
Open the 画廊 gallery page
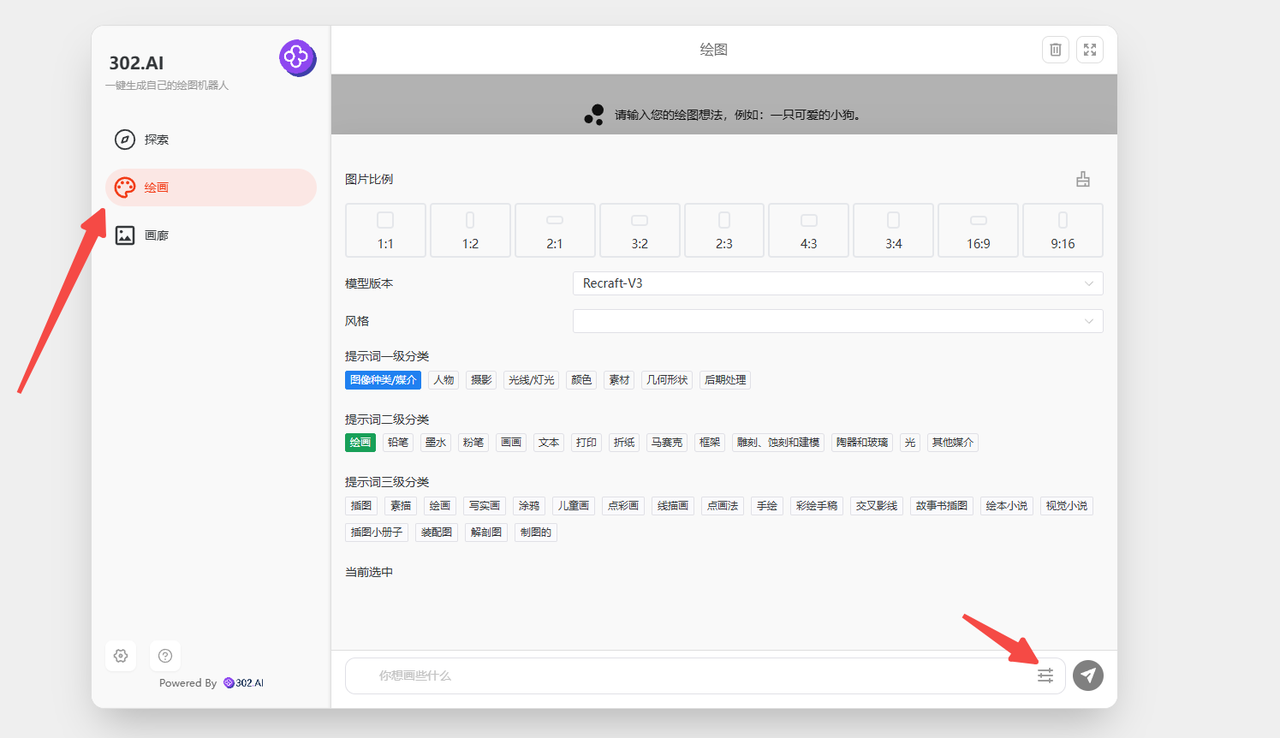pyautogui.click(x=211, y=236)
